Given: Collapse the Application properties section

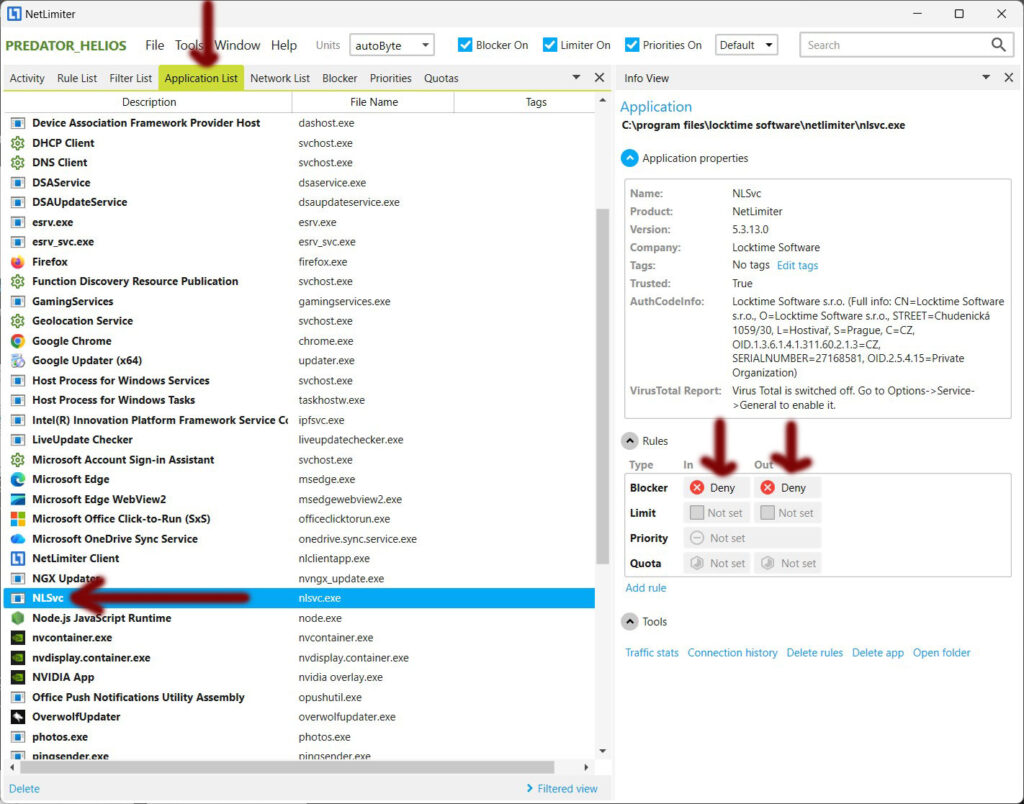Looking at the screenshot, I should (x=630, y=158).
